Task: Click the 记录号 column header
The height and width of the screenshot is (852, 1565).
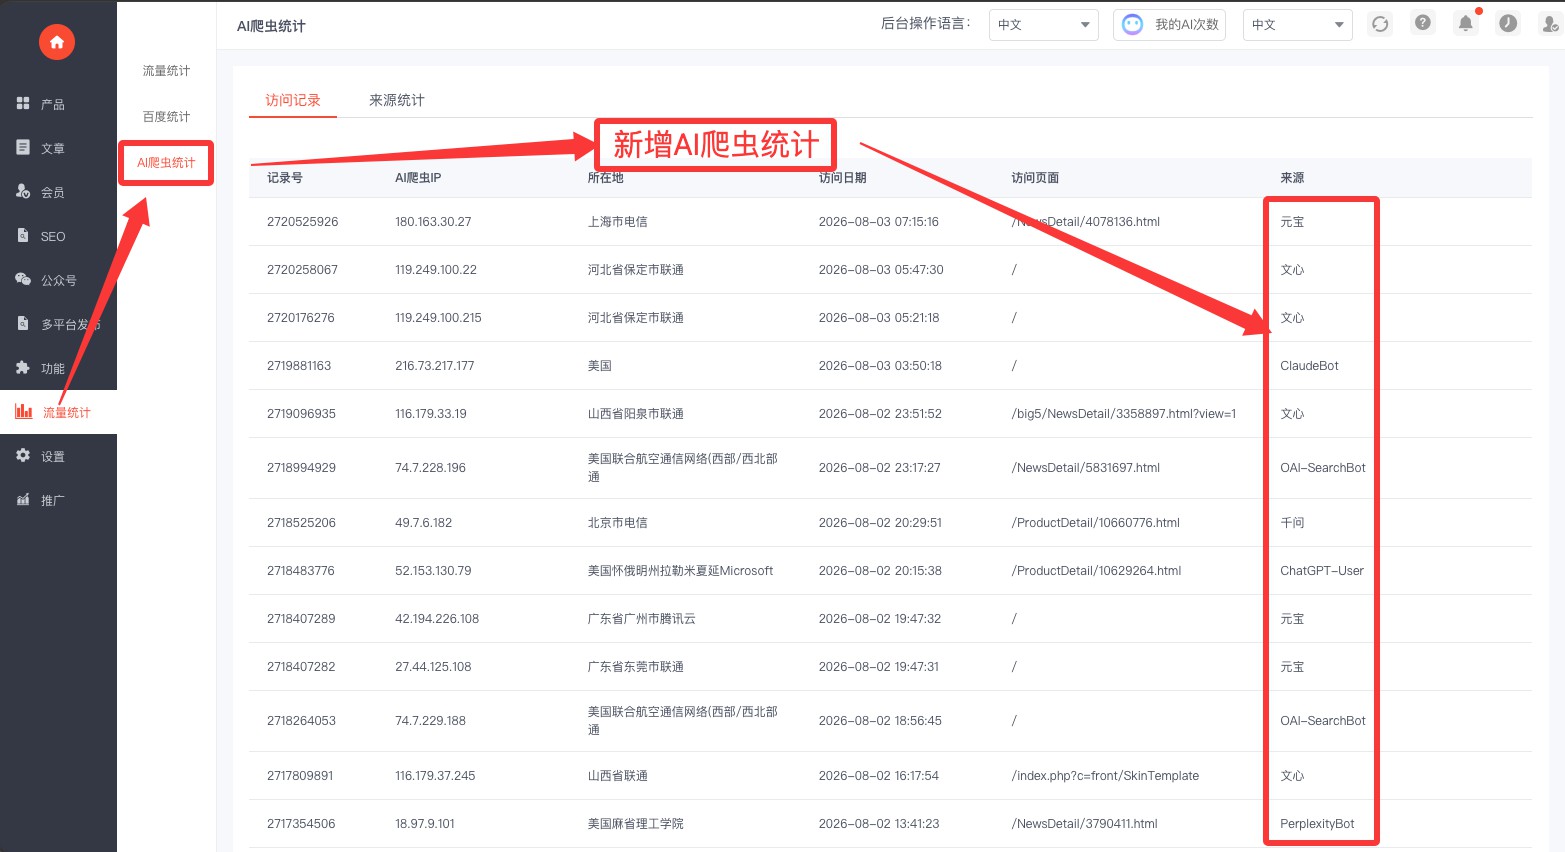Action: 285,178
